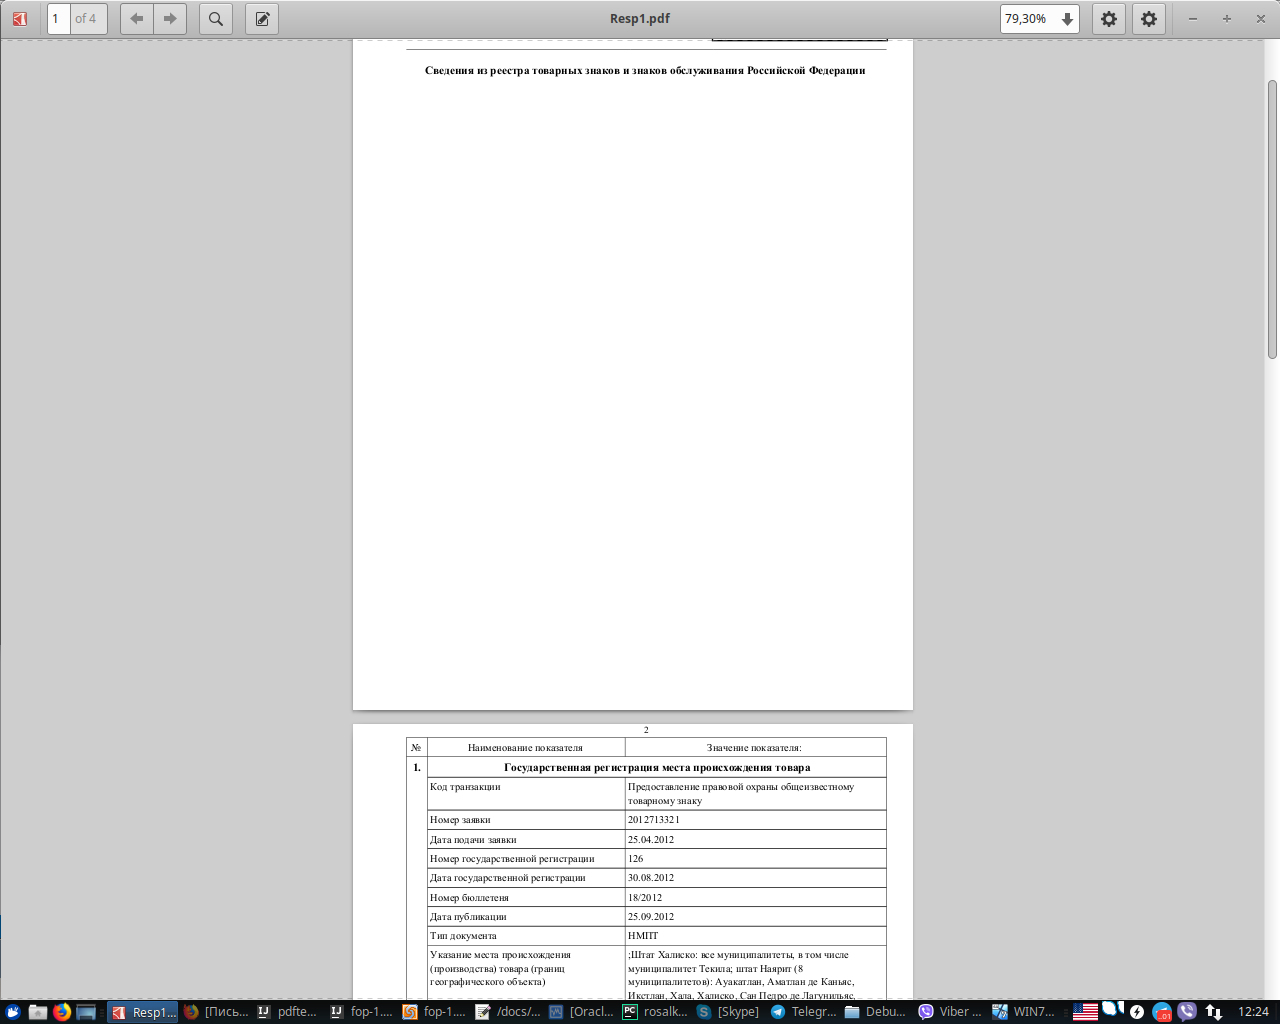Click the date value '30.08.2012'
This screenshot has width=1280, height=1024.
651,878
